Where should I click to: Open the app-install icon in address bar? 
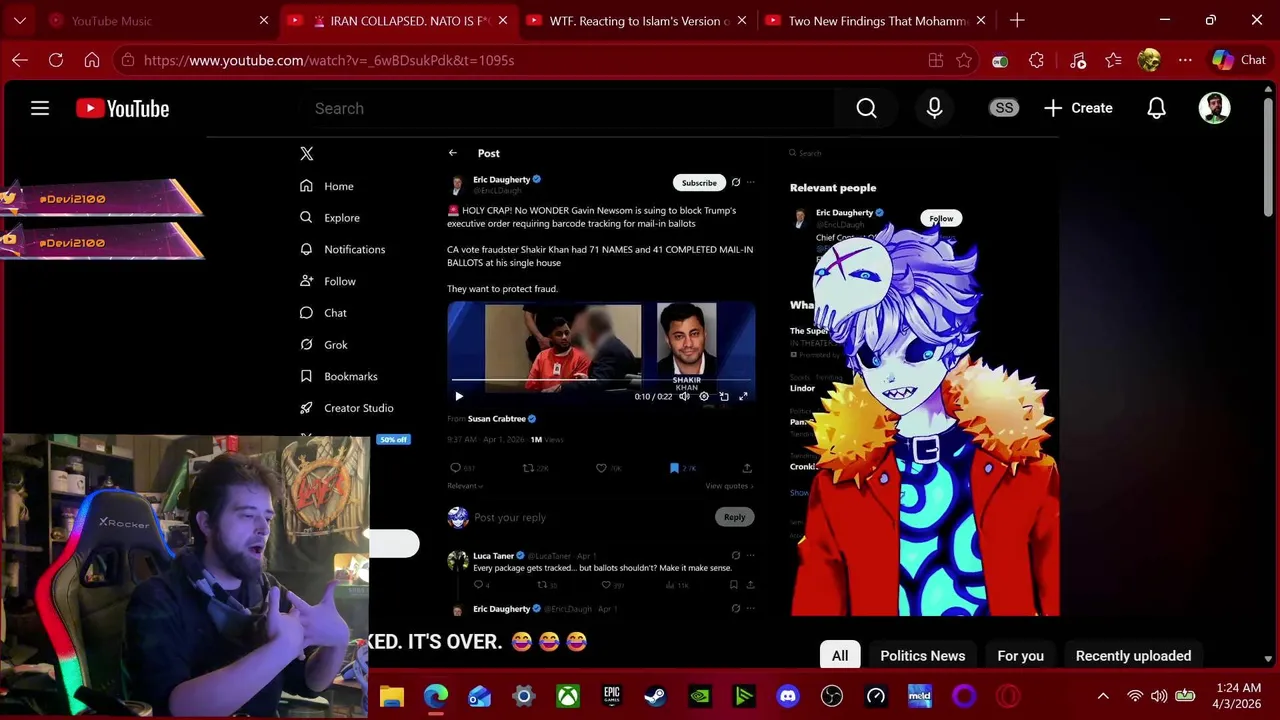936,60
